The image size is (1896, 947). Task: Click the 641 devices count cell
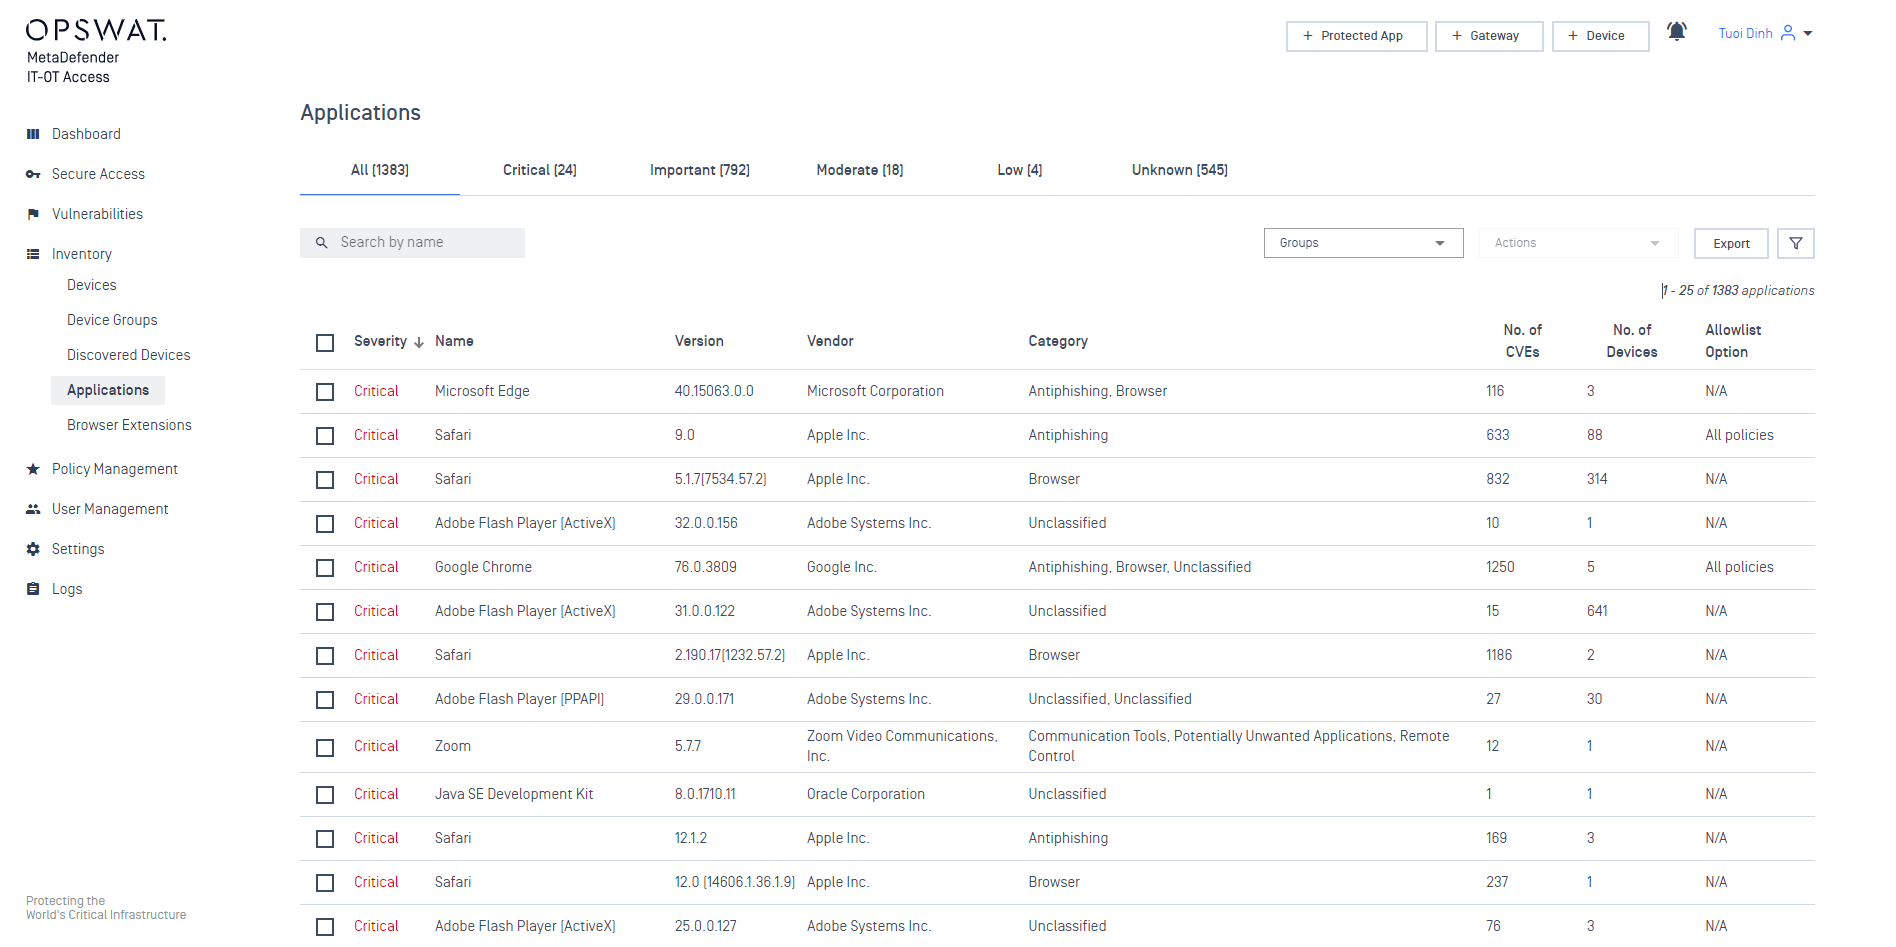1597,611
